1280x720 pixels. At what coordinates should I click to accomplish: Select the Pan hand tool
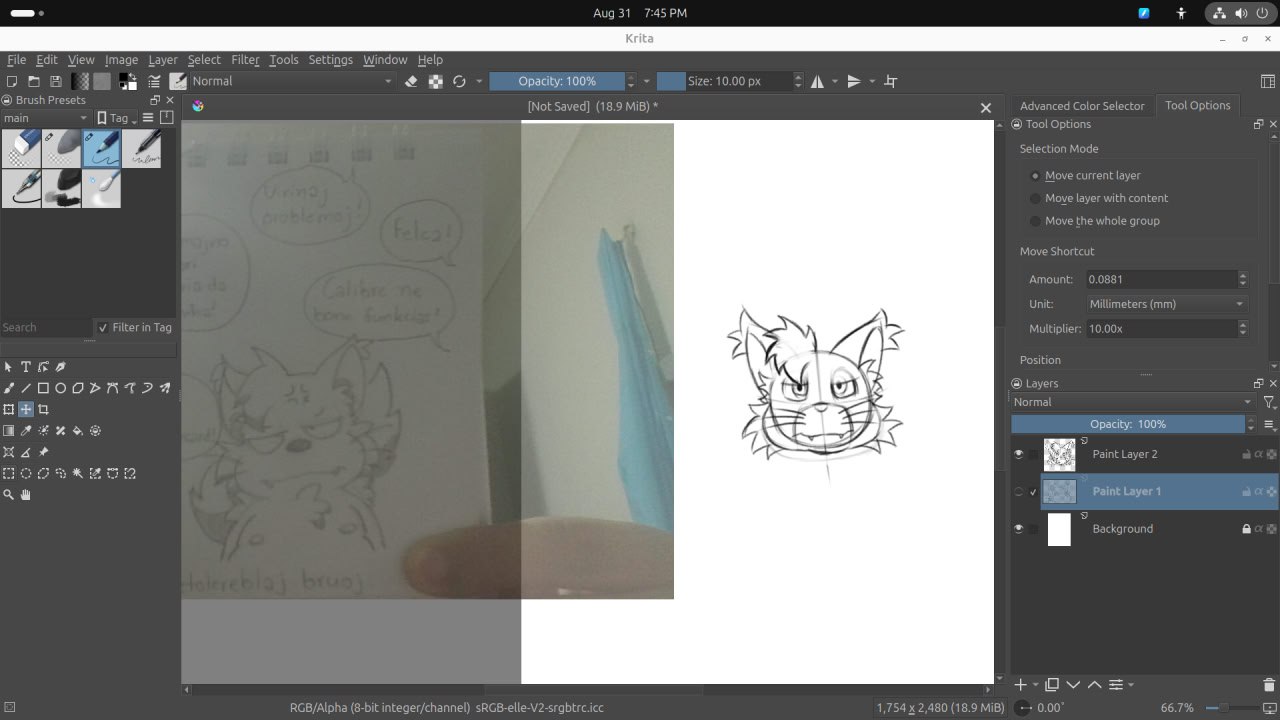click(x=26, y=494)
